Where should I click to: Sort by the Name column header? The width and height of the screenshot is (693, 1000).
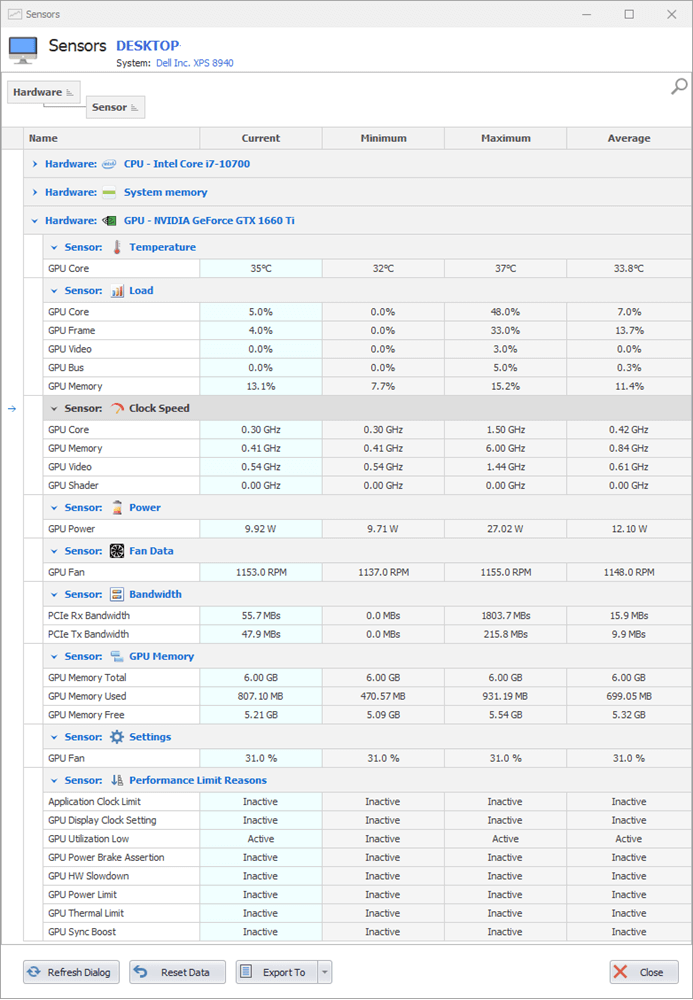click(112, 138)
